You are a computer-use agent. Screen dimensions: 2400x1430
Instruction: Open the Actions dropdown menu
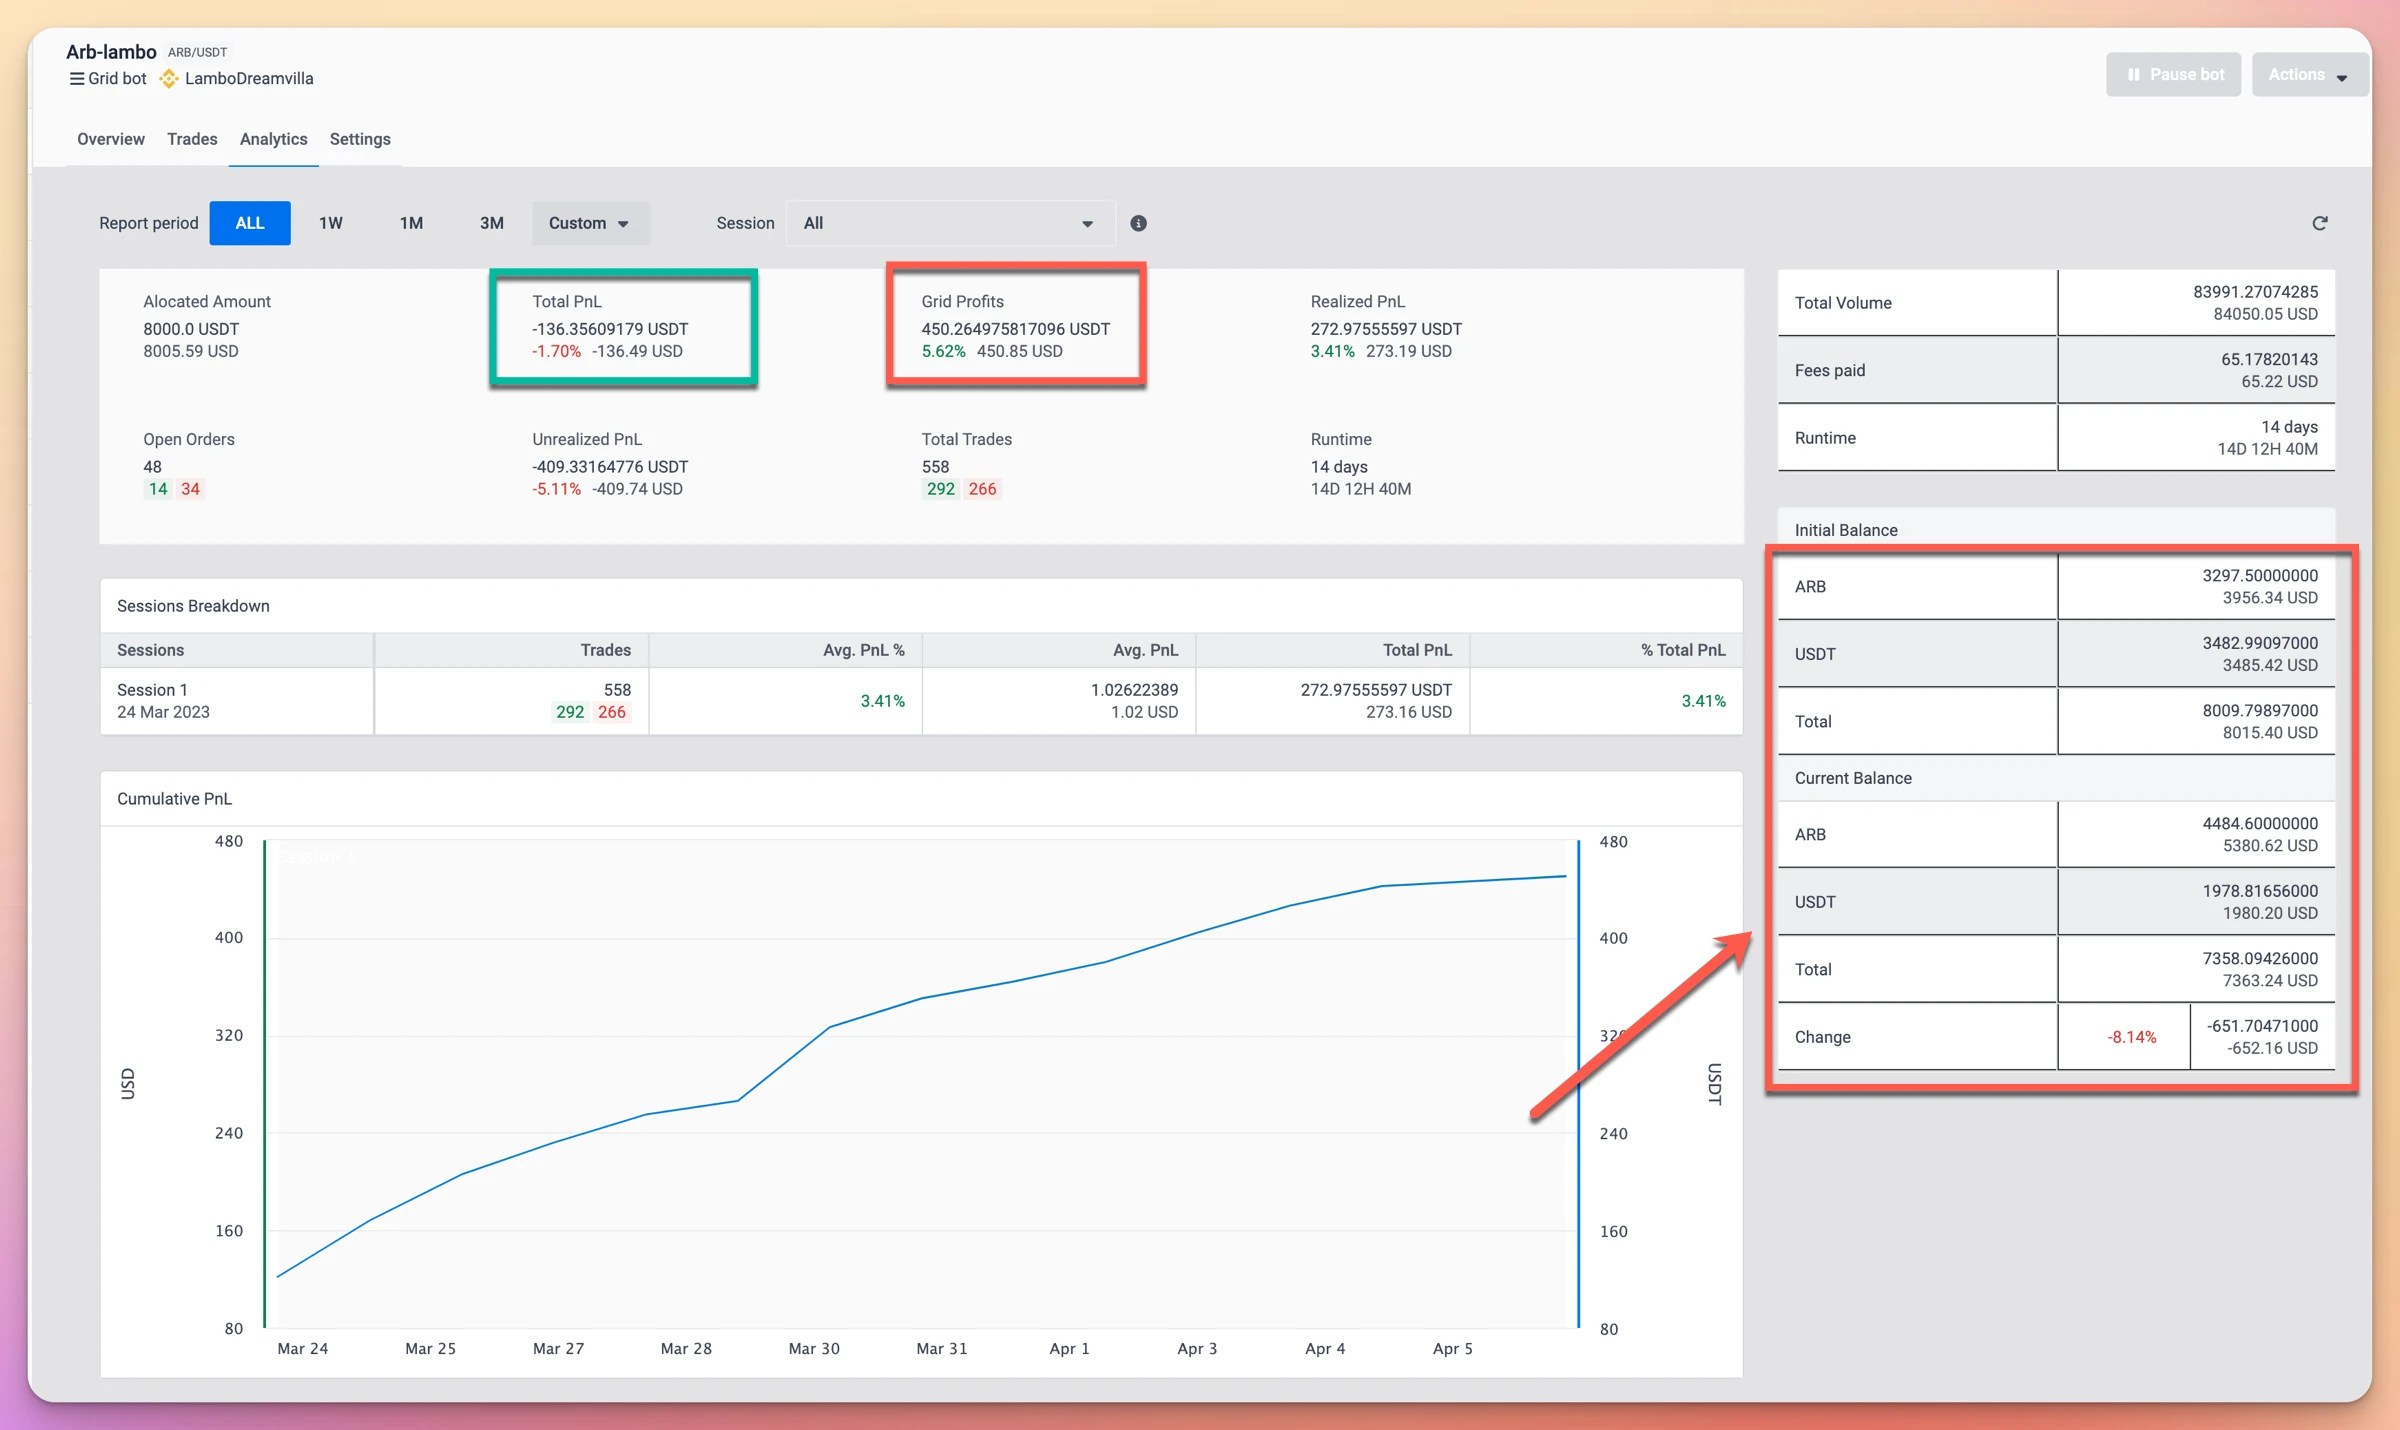pos(2308,75)
